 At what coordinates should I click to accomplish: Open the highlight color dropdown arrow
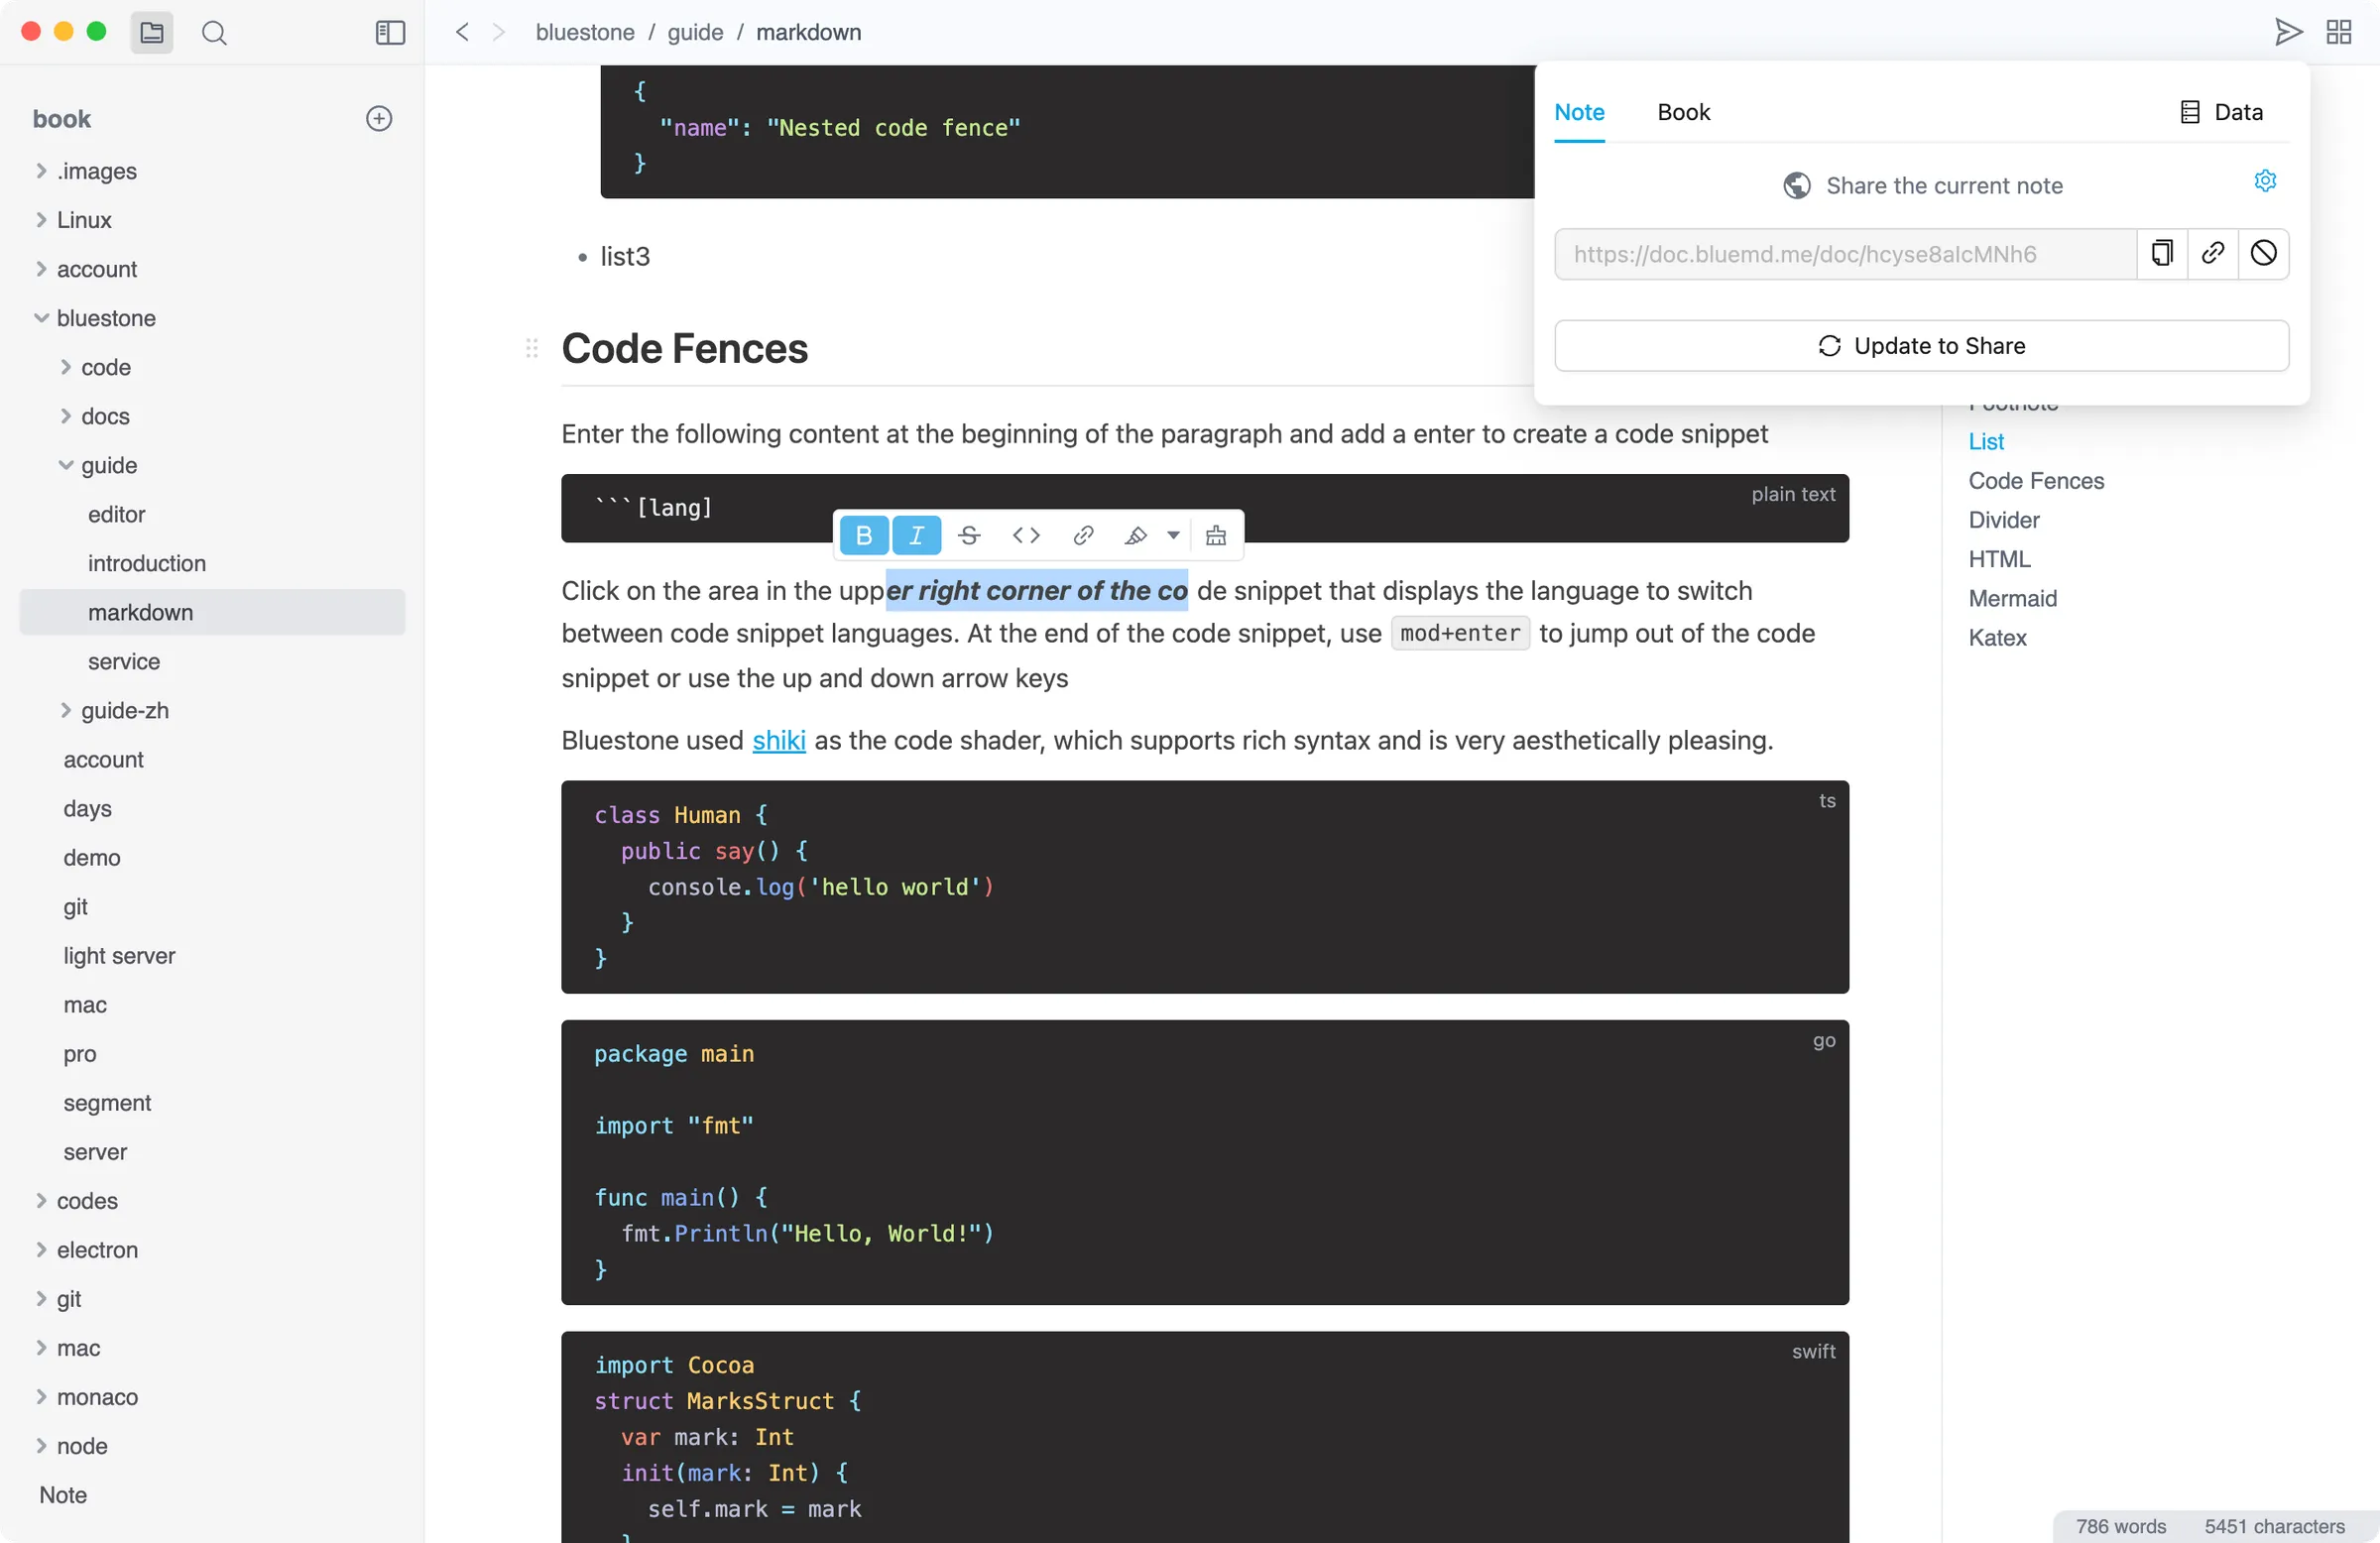click(1173, 536)
